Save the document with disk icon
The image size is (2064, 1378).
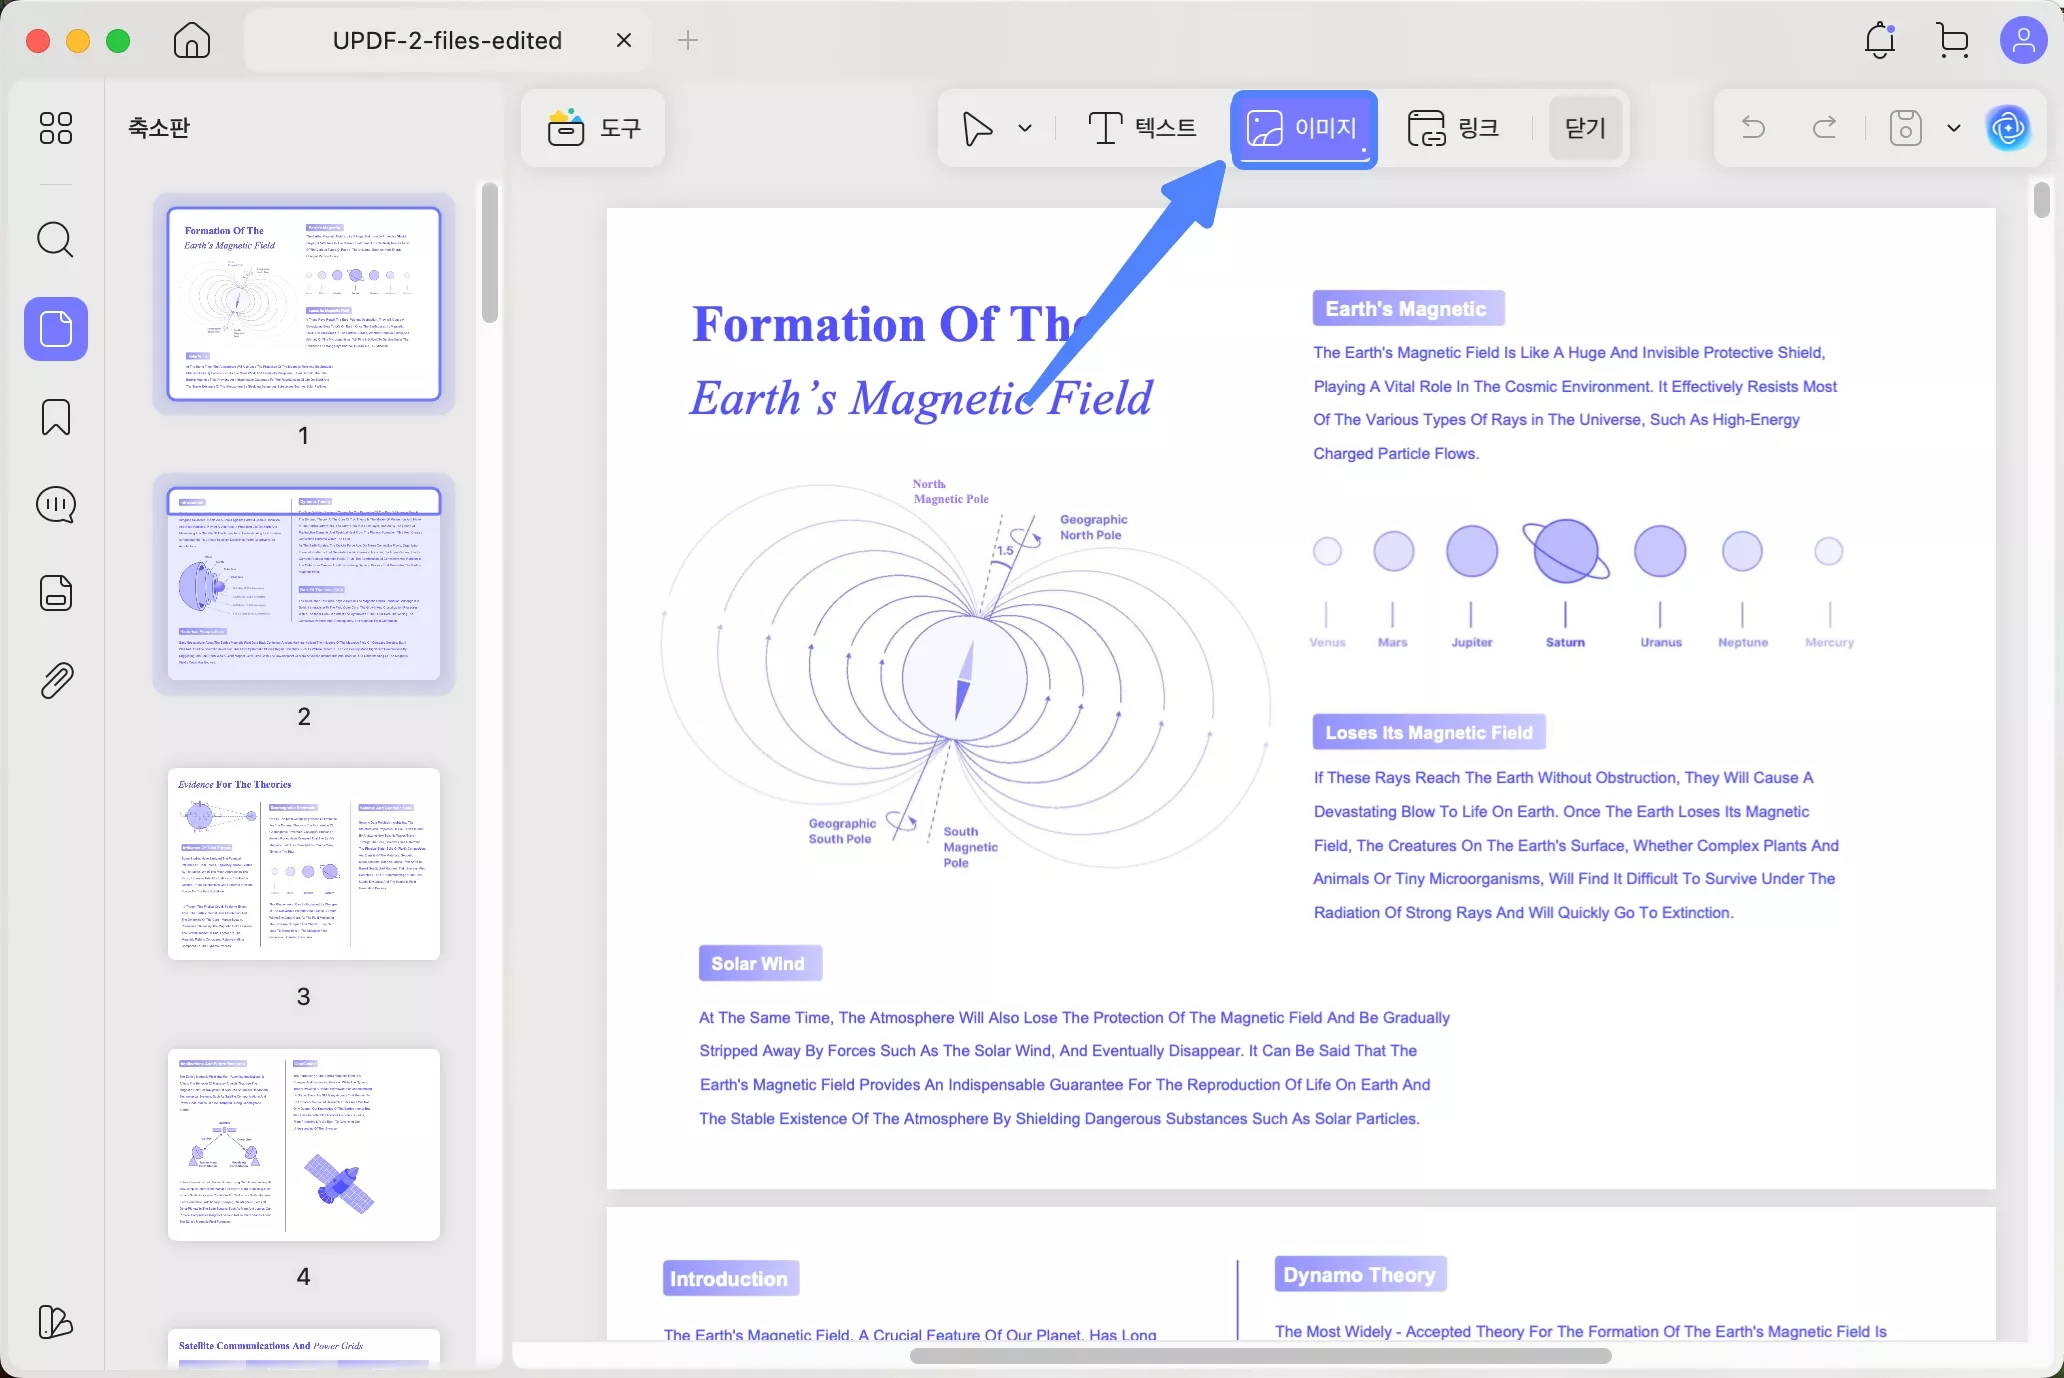pos(1906,128)
